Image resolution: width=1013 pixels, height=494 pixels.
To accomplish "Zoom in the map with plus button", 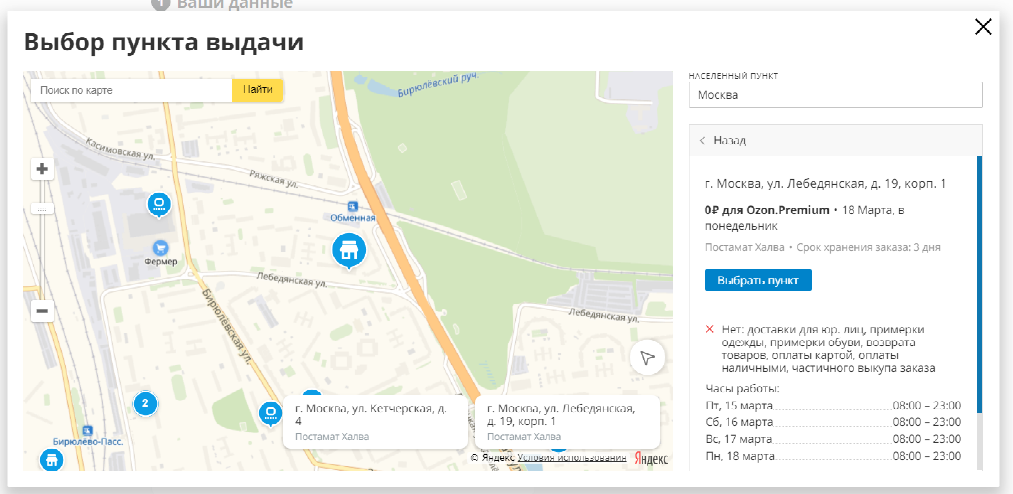I will [43, 169].
